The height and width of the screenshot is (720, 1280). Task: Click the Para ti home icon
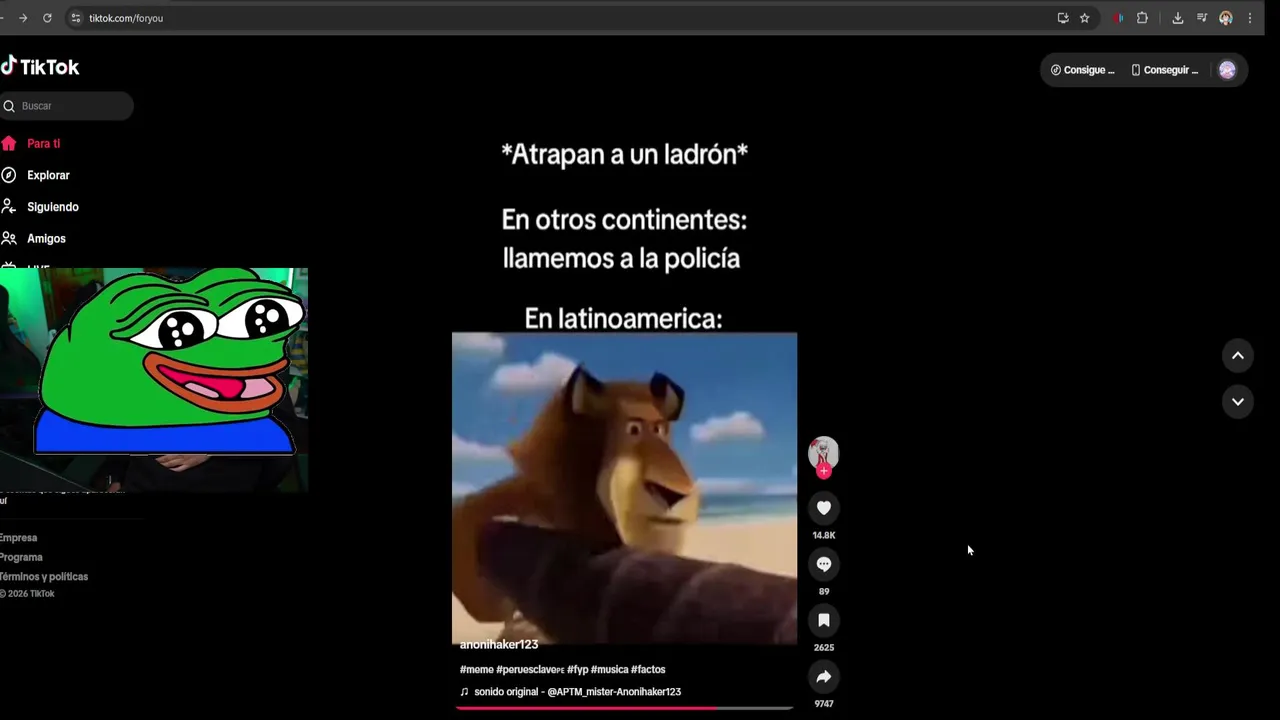point(9,143)
